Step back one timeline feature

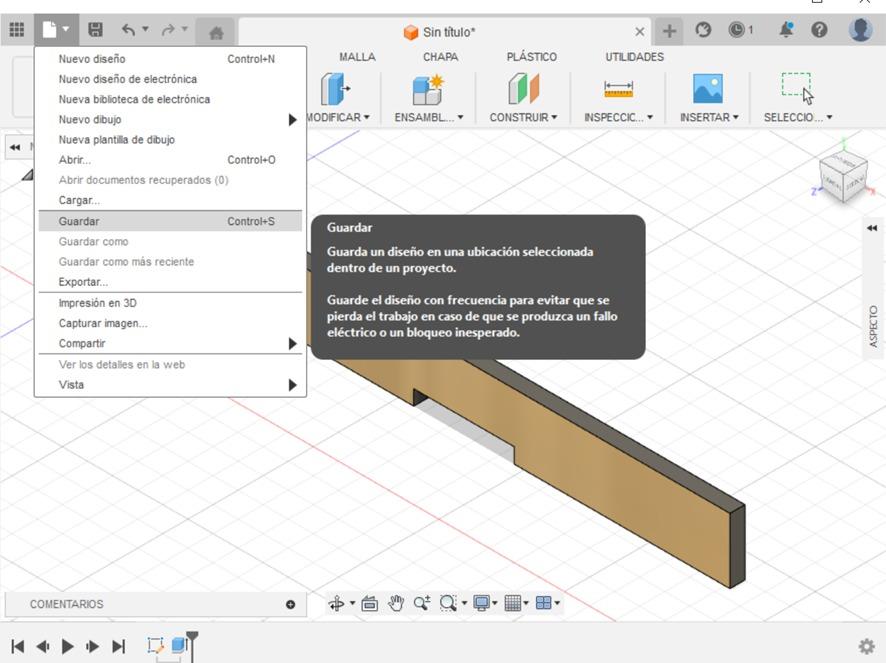(43, 646)
